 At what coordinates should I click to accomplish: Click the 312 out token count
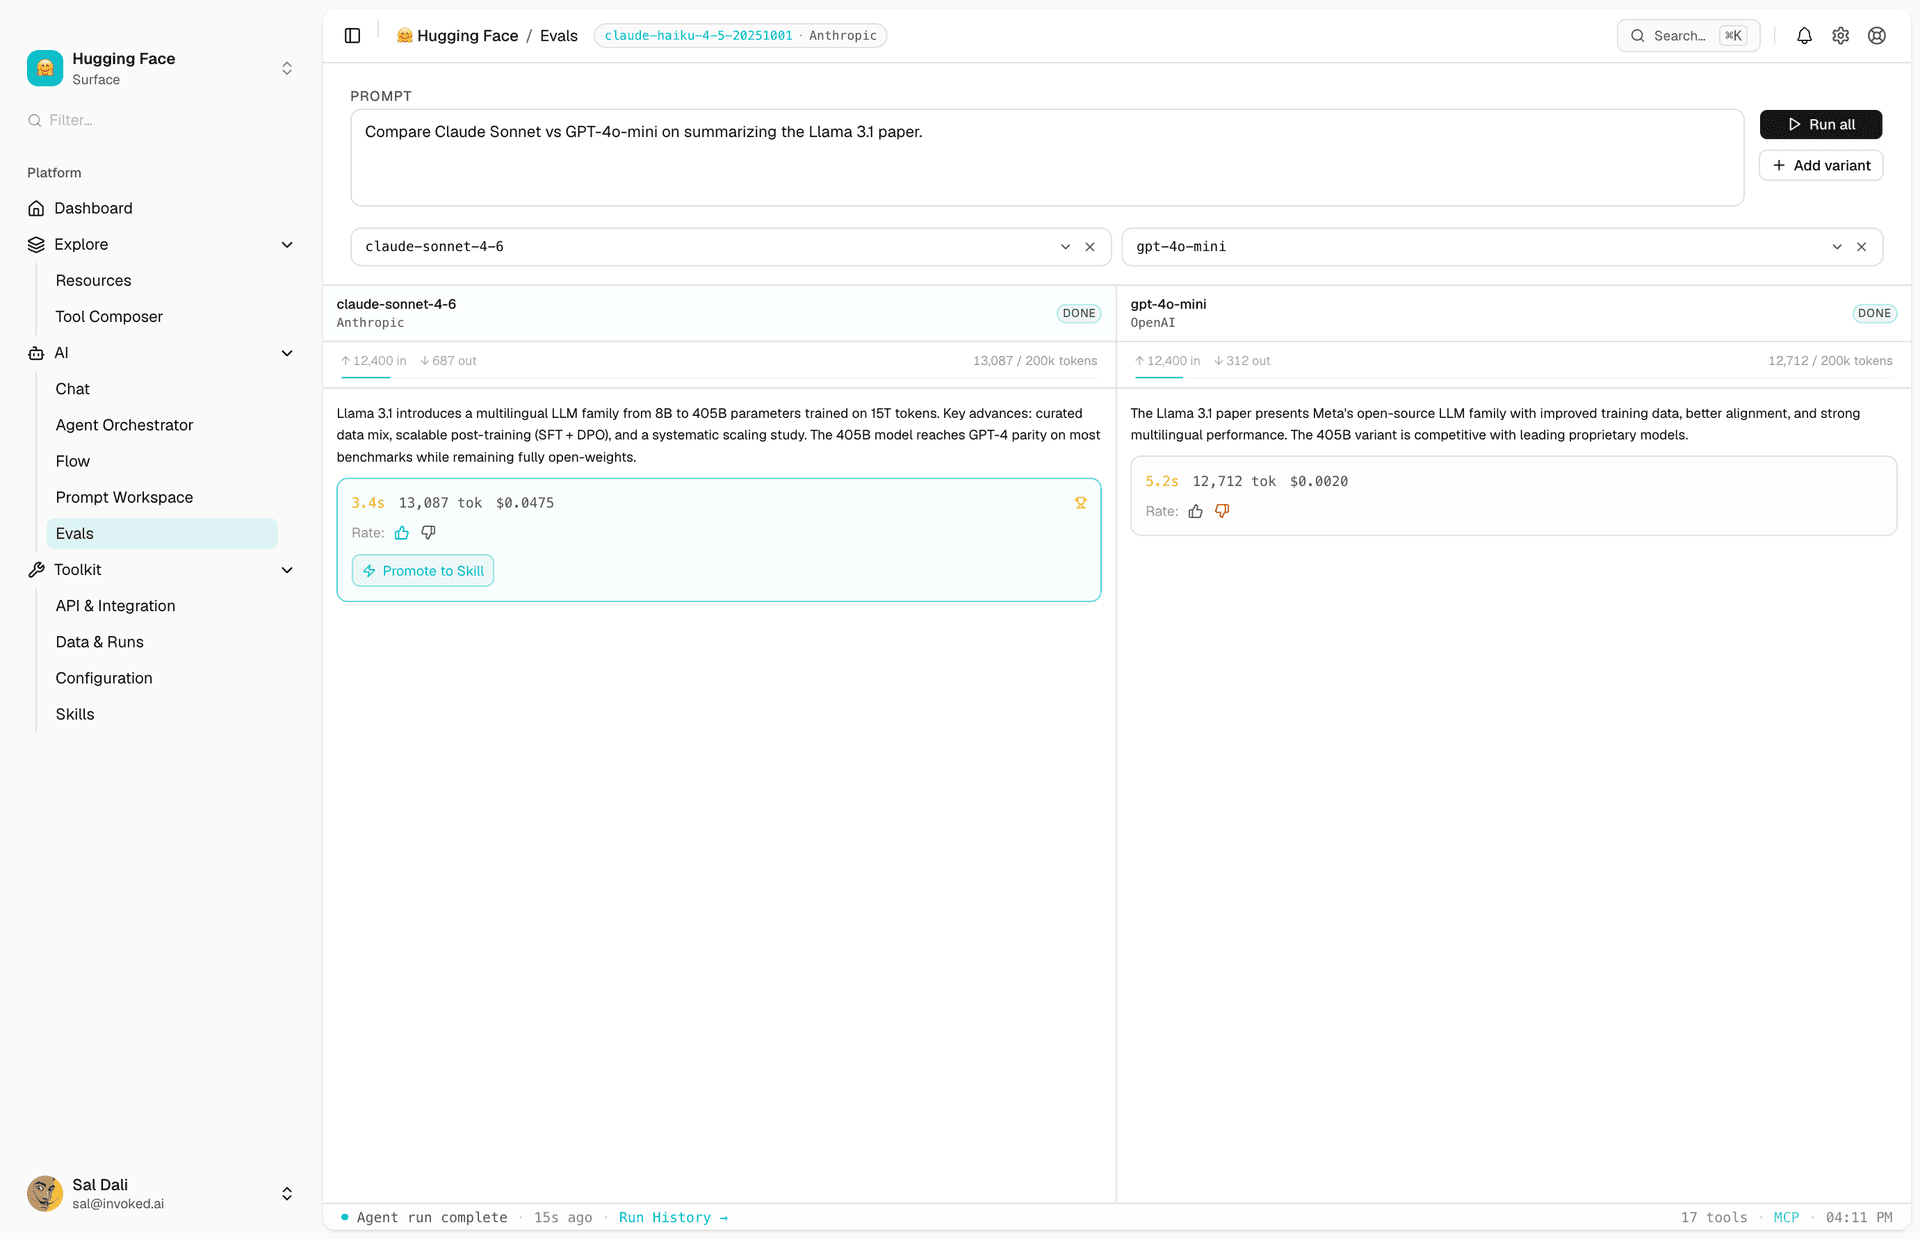[x=1243, y=361]
